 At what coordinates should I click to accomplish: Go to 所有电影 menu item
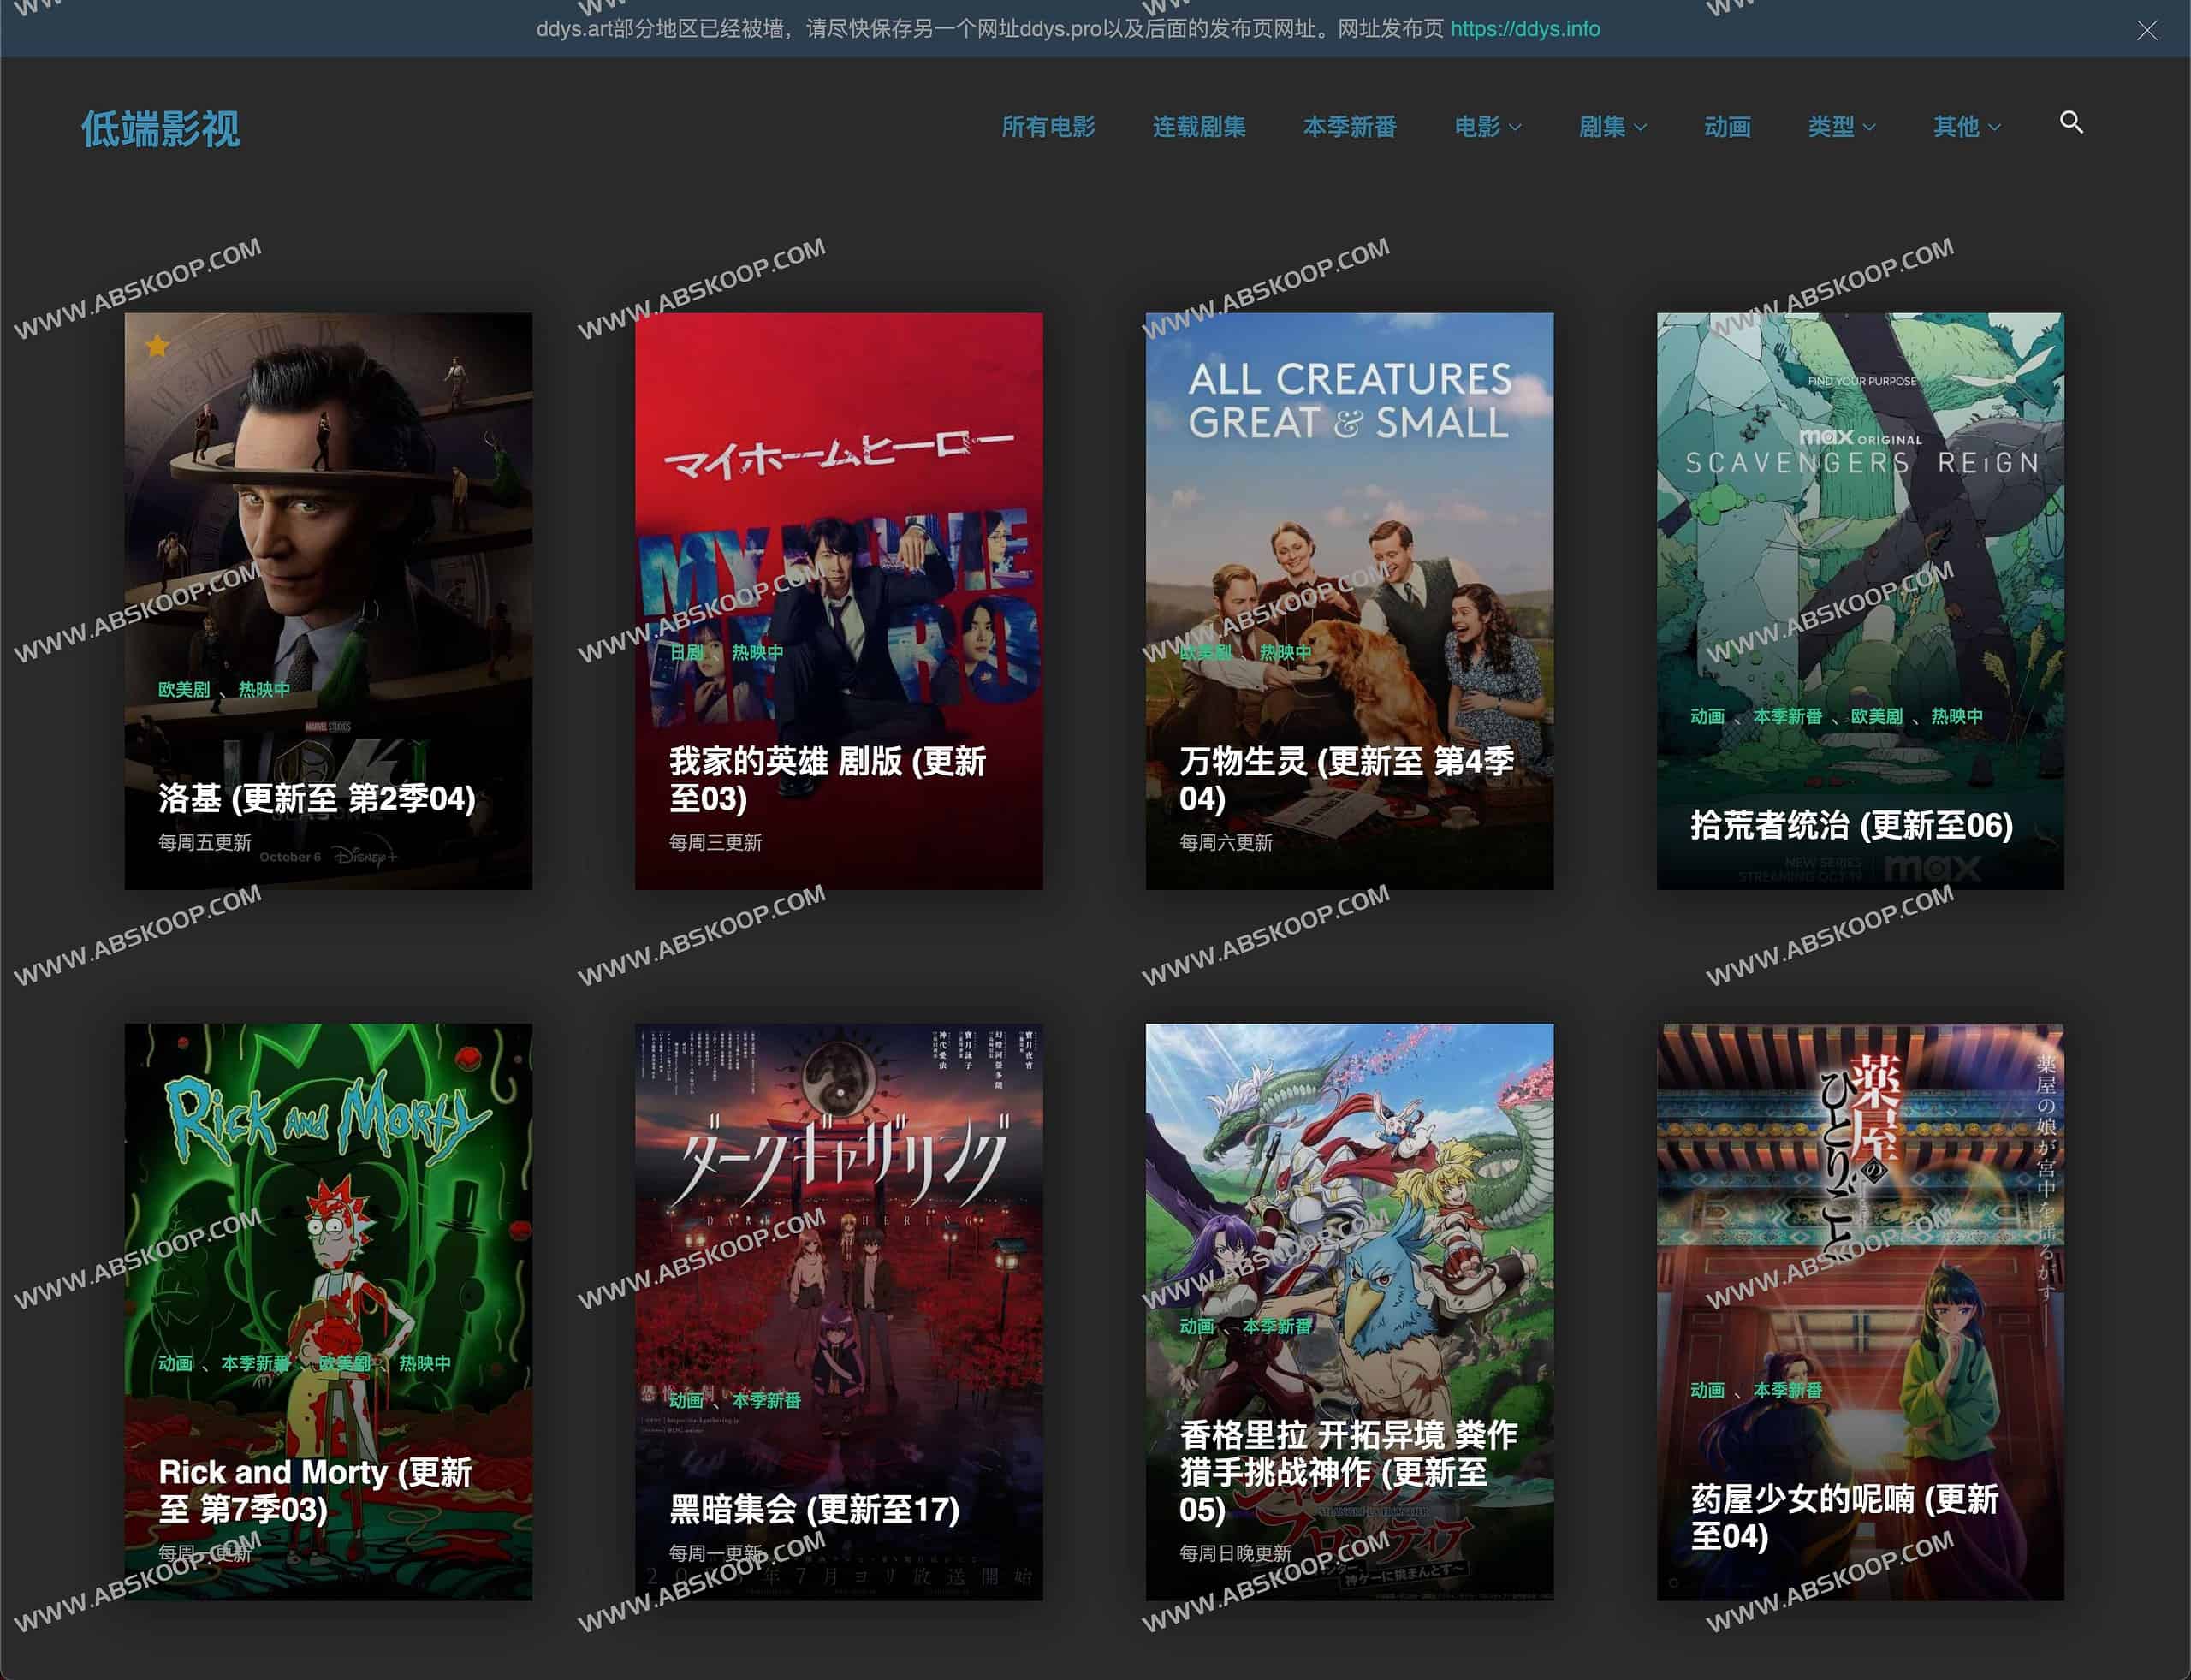1048,127
